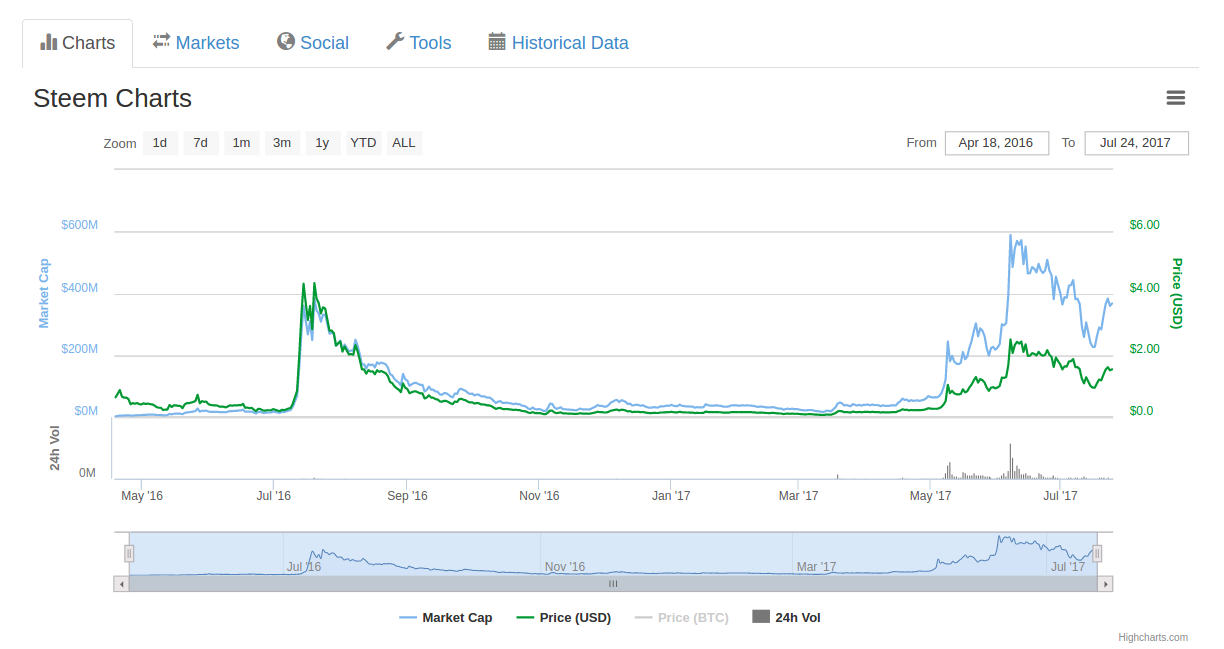Set zoom range to 7d
The image size is (1224, 649).
point(201,143)
